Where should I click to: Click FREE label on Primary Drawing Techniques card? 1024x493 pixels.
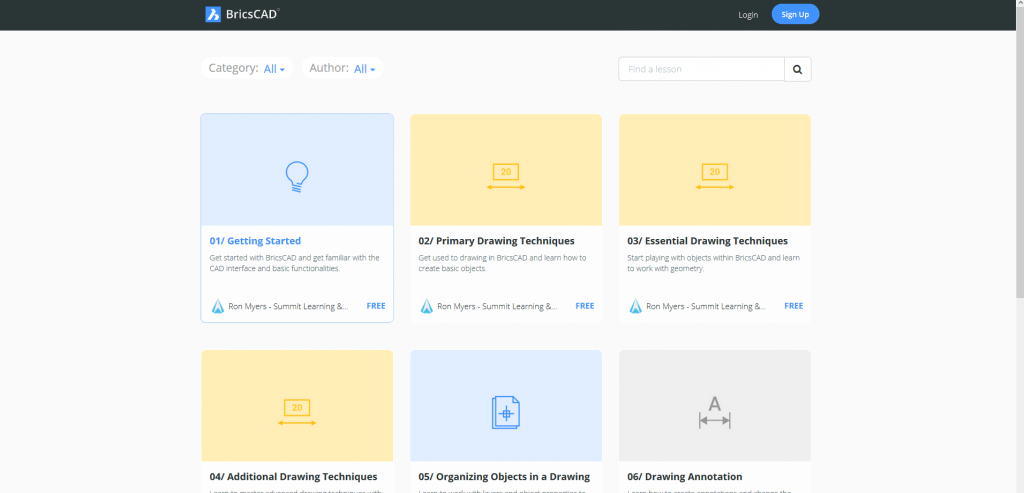click(584, 306)
